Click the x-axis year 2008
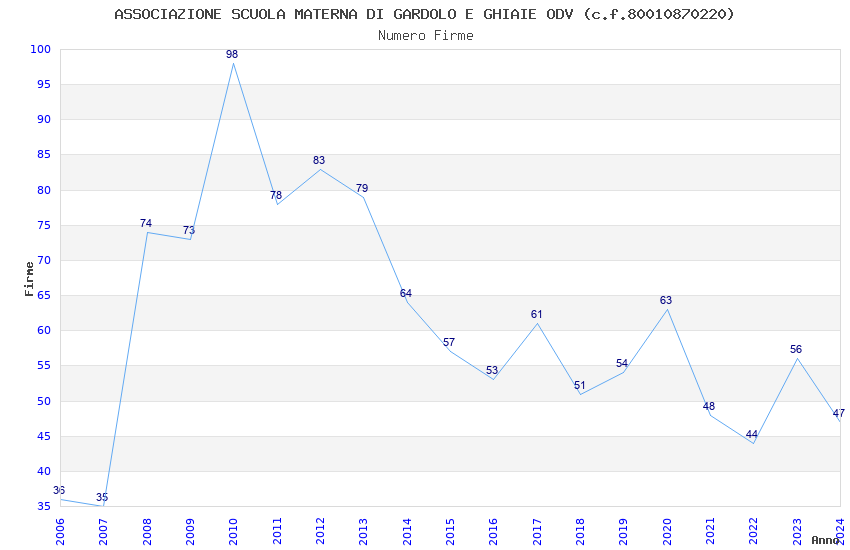This screenshot has width=850, height=550. 147,532
